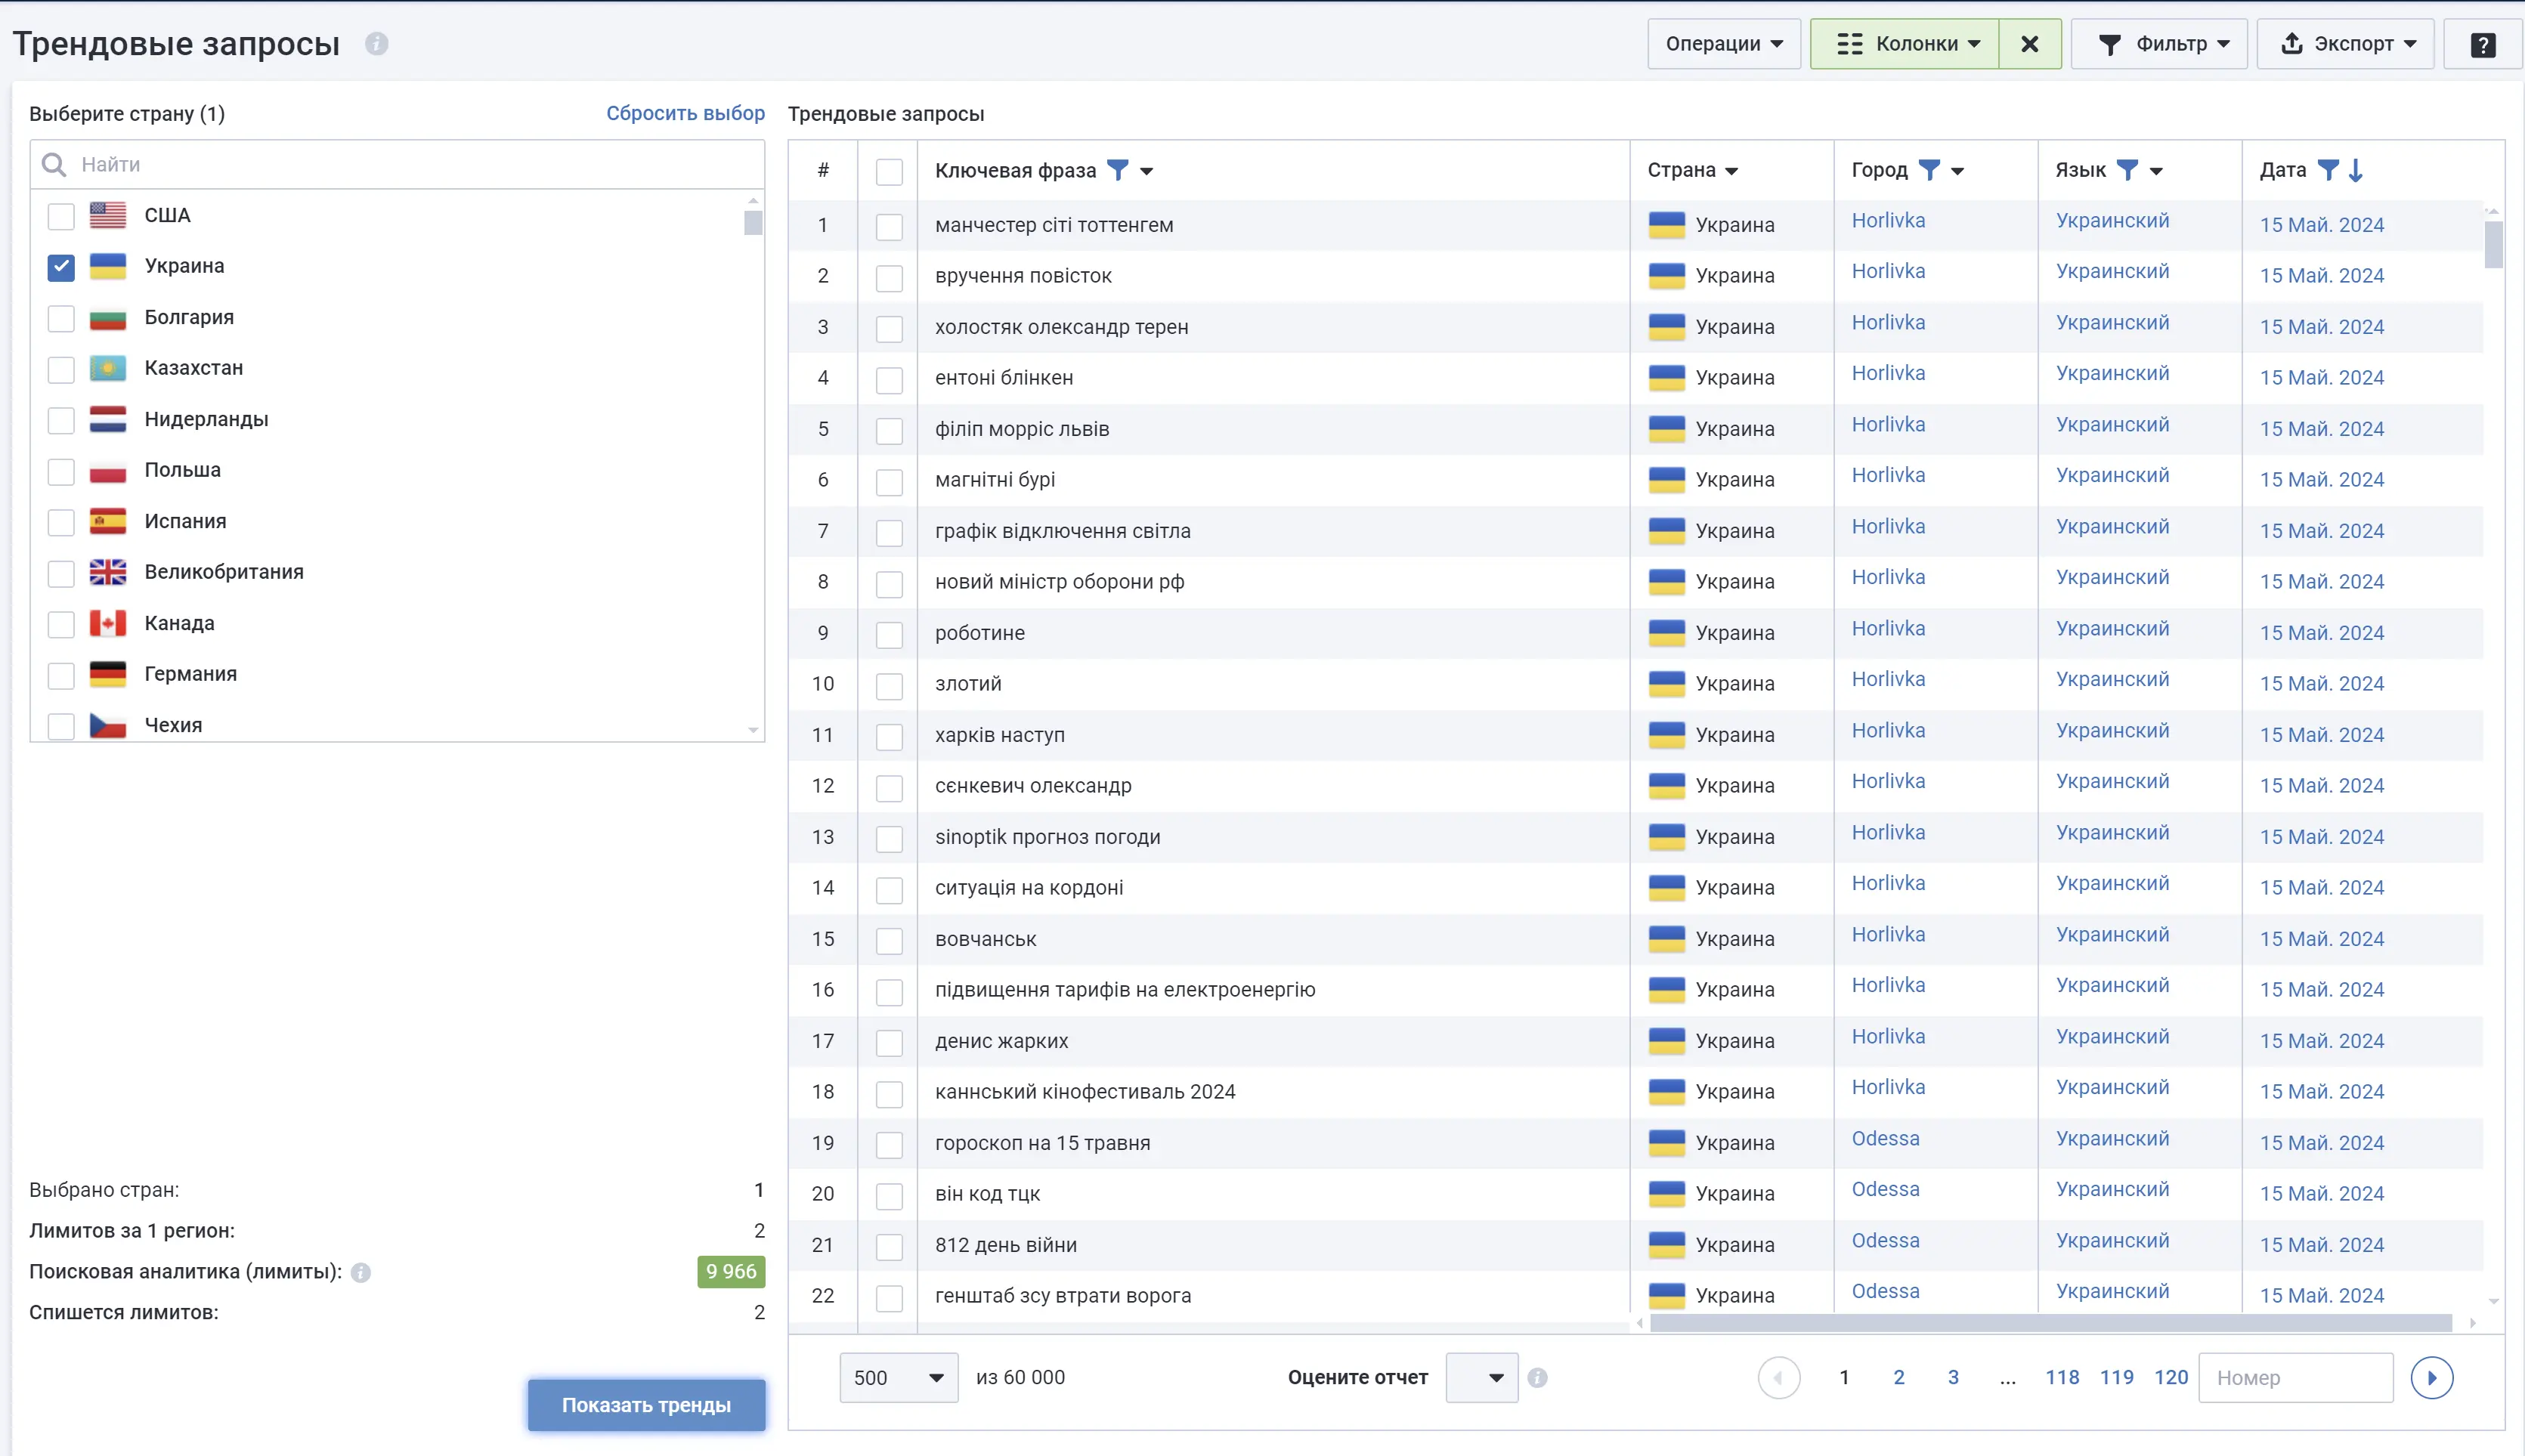2525x1456 pixels.
Task: Close the Колонки panel with X
Action: [2029, 44]
